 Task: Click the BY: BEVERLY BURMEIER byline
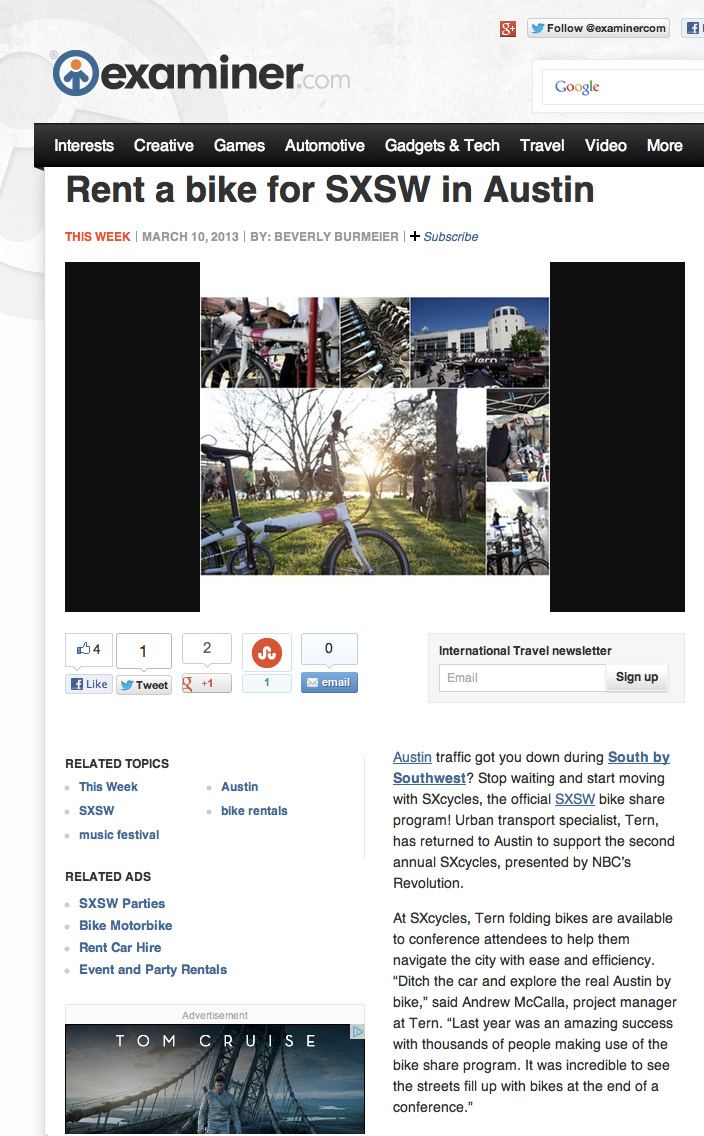tap(324, 237)
